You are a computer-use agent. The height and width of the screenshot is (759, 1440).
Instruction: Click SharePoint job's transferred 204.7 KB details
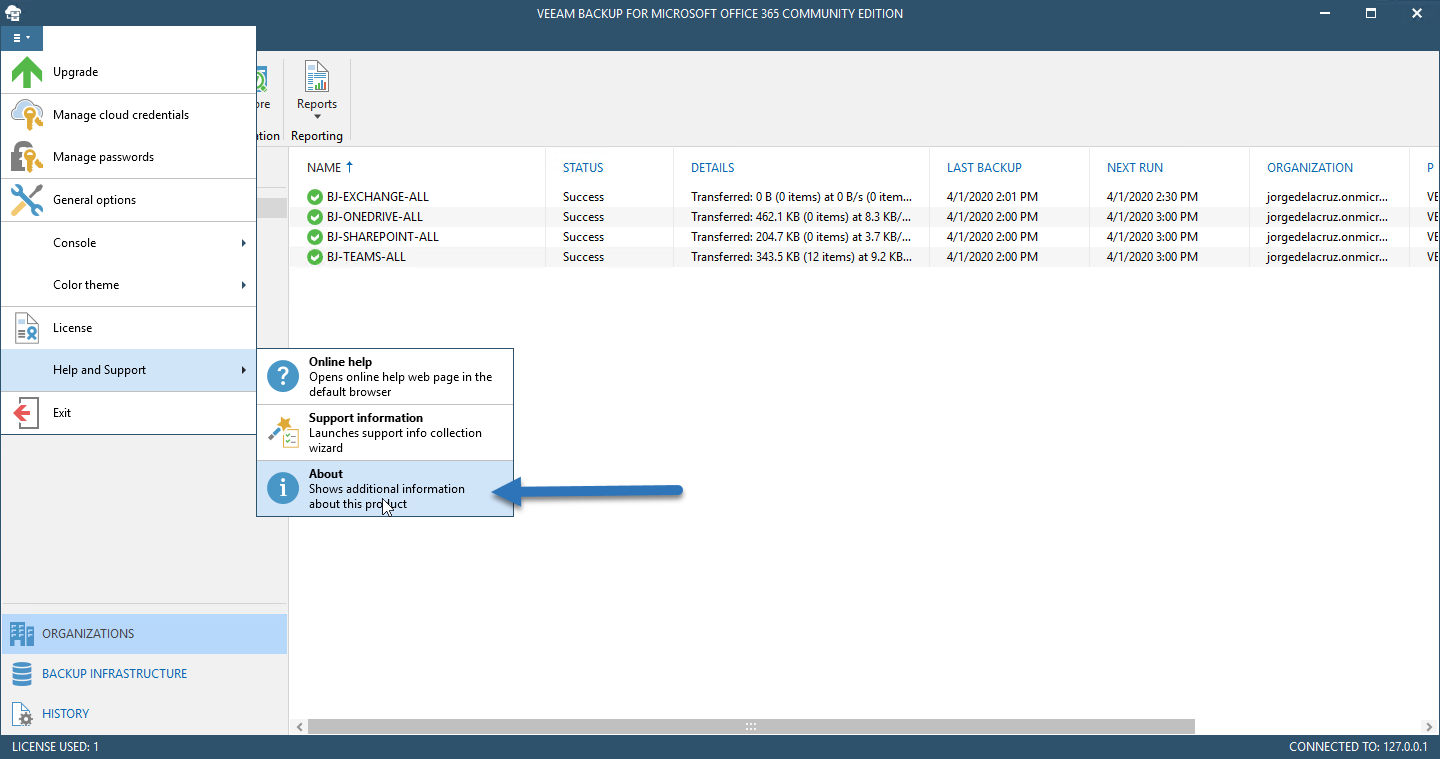point(801,237)
